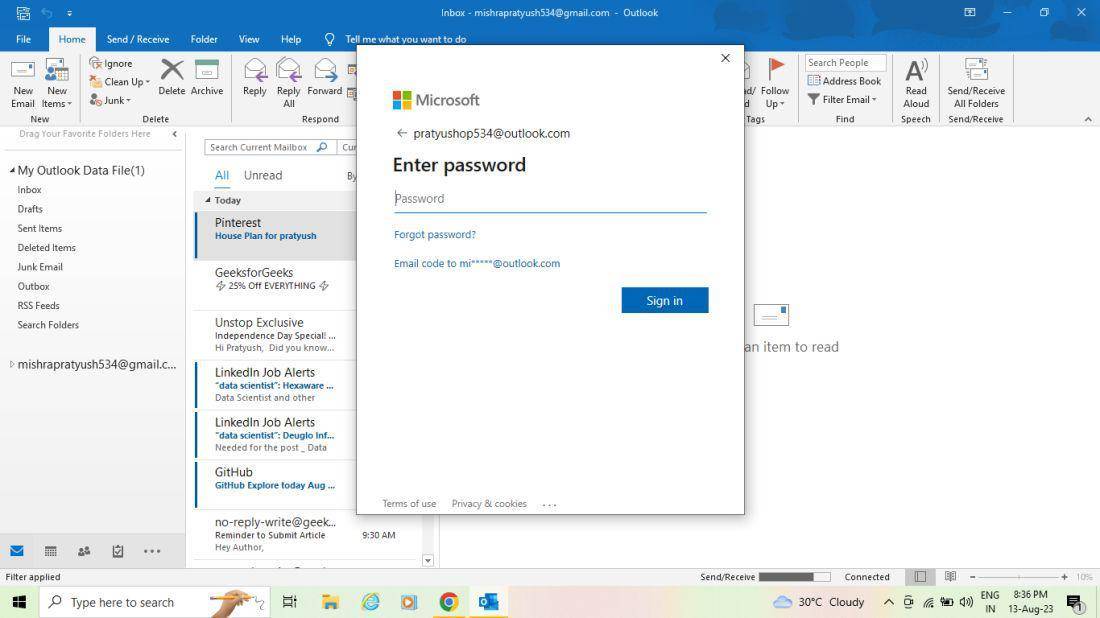1100x618 pixels.
Task: Collapse the My Outlook Data File tree
Action: 12,170
